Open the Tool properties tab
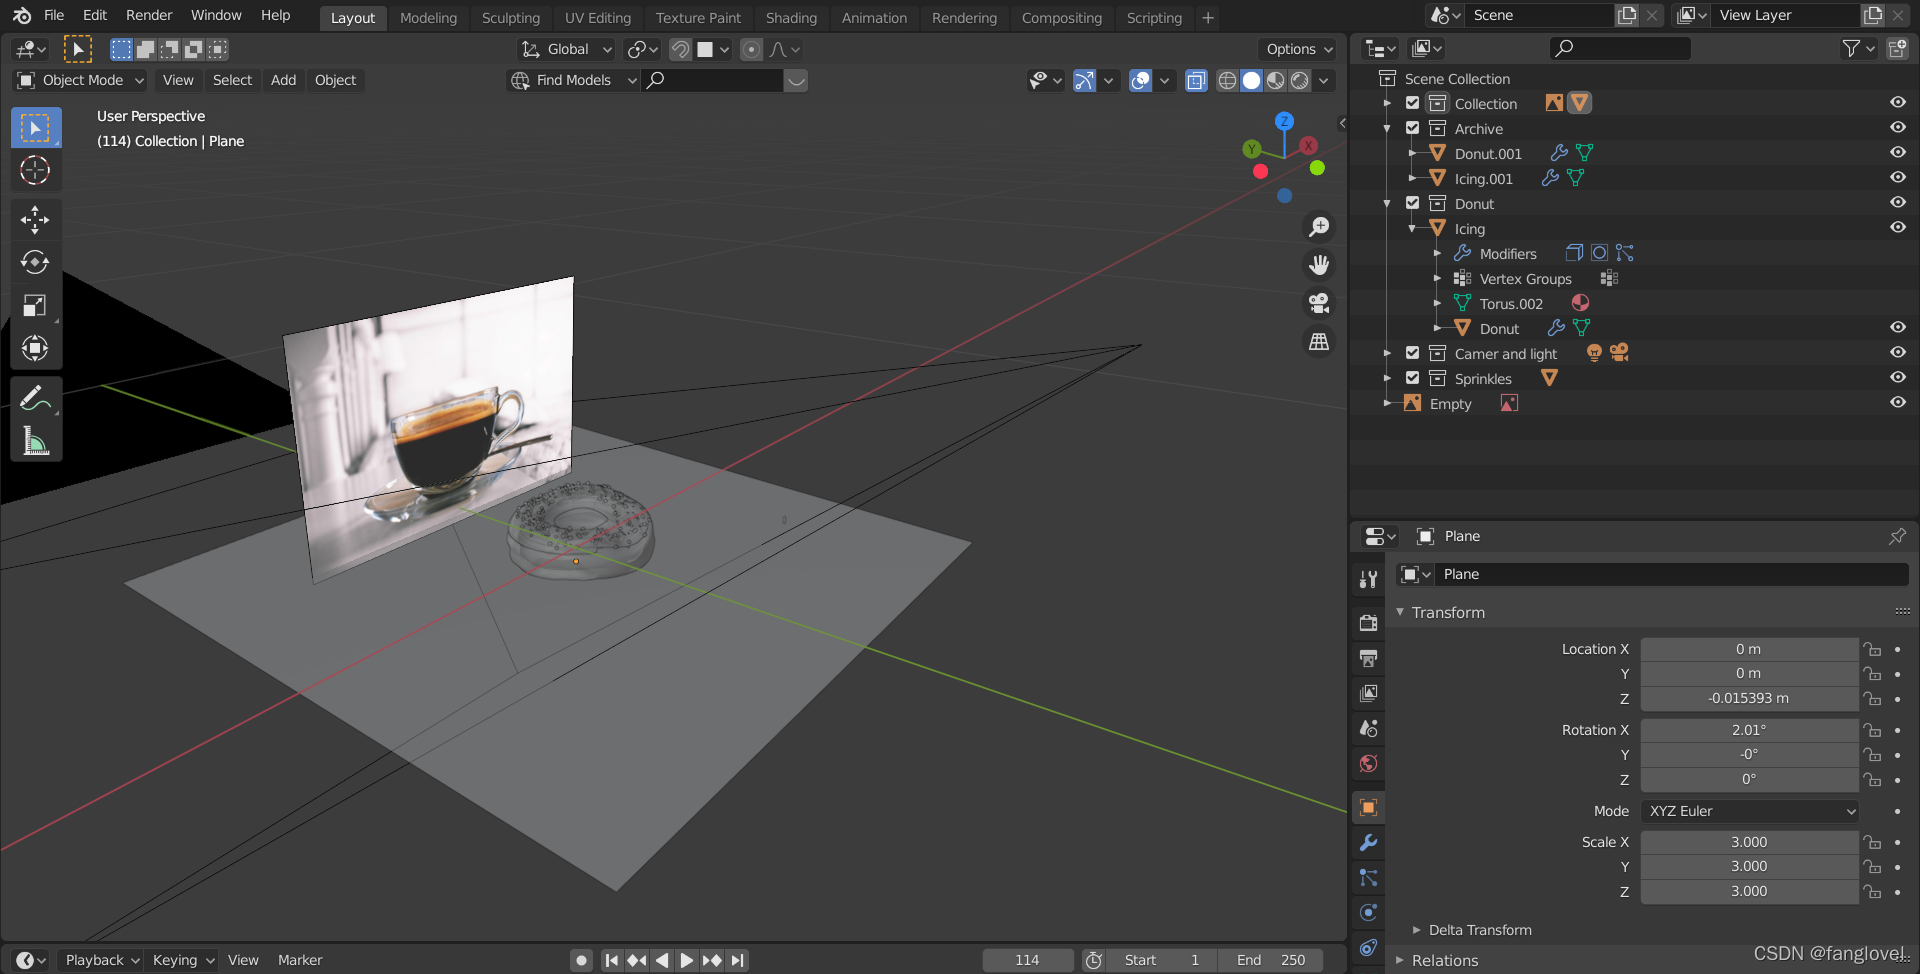The width and height of the screenshot is (1920, 974). [1369, 579]
